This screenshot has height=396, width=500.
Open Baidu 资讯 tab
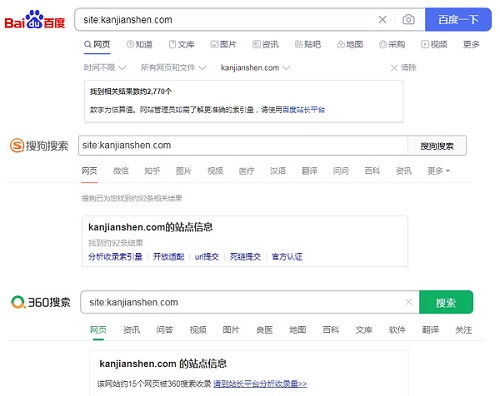click(265, 44)
